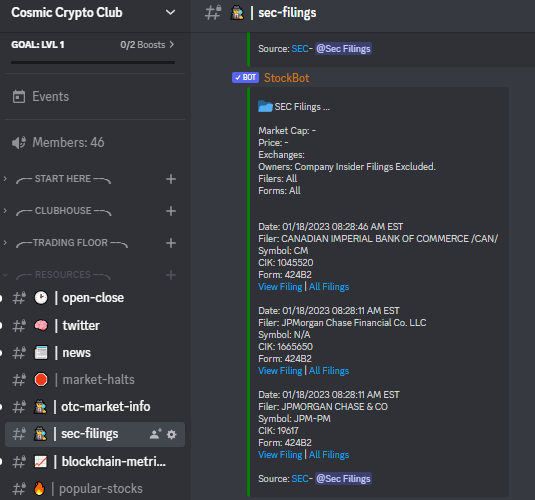Add a channel to the TRADING FLOOR category
The width and height of the screenshot is (535, 500).
point(171,243)
